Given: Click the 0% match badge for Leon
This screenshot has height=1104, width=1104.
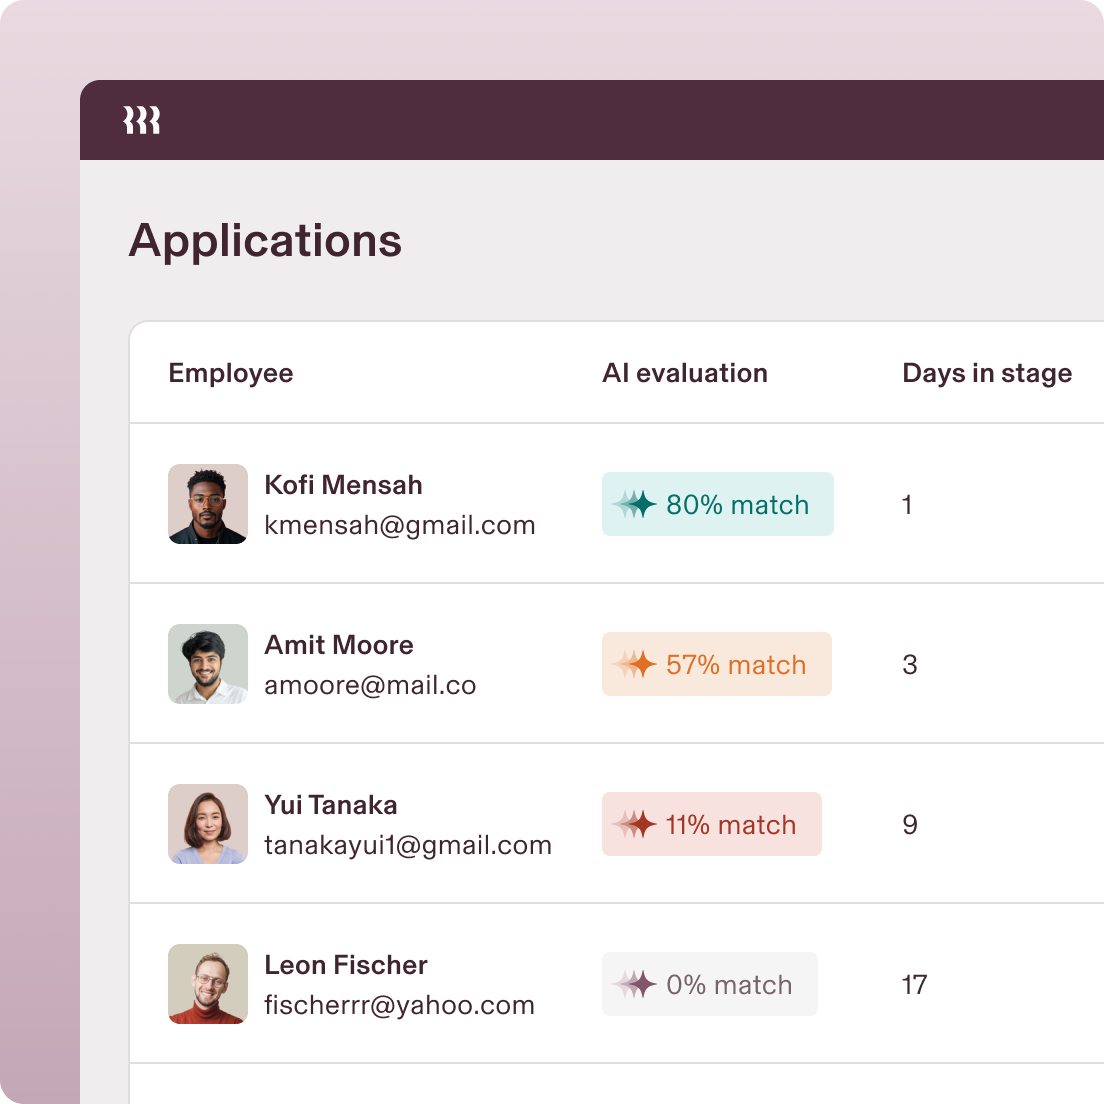Looking at the screenshot, I should coord(710,984).
